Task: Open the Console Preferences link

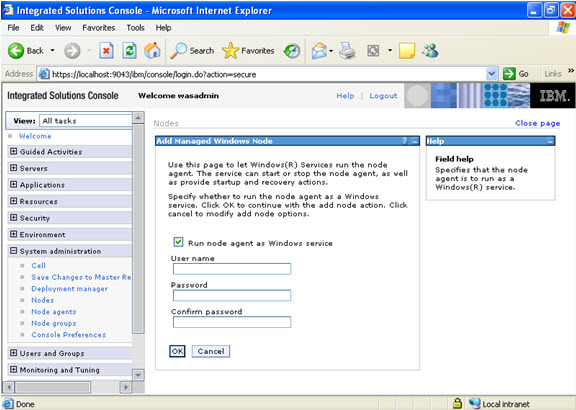Action: click(x=68, y=335)
